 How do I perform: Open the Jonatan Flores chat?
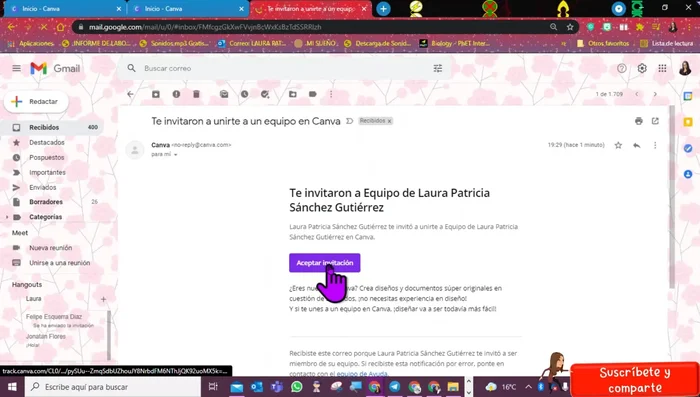(x=46, y=336)
